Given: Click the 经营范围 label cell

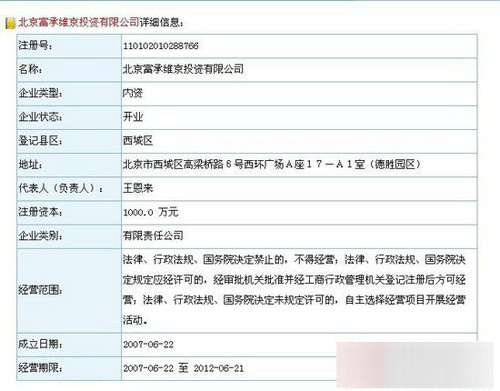Looking at the screenshot, I should click(x=69, y=290).
